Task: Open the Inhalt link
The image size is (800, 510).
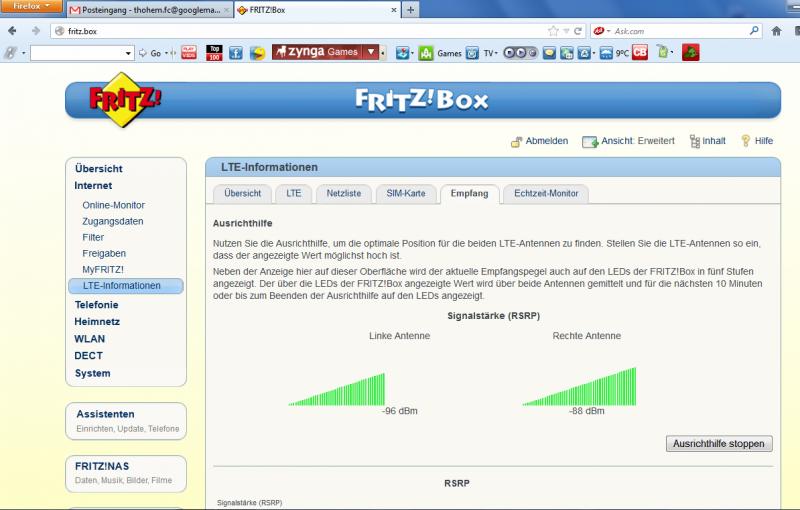Action: click(708, 141)
